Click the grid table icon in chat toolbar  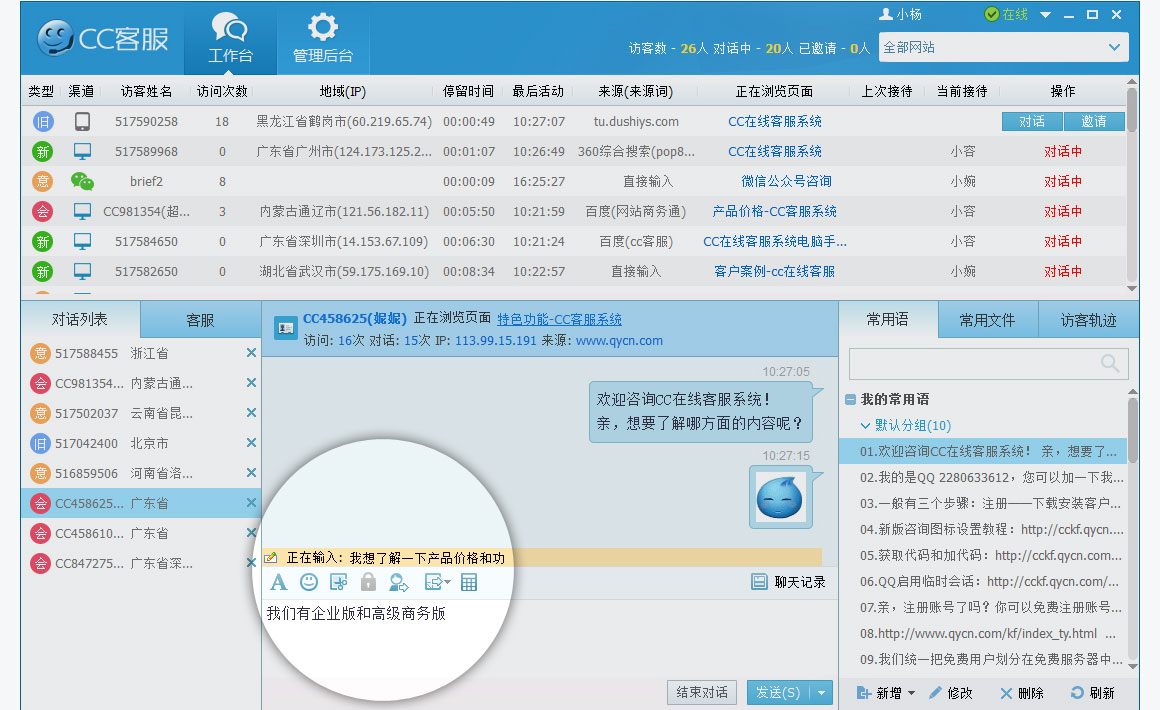(x=469, y=582)
